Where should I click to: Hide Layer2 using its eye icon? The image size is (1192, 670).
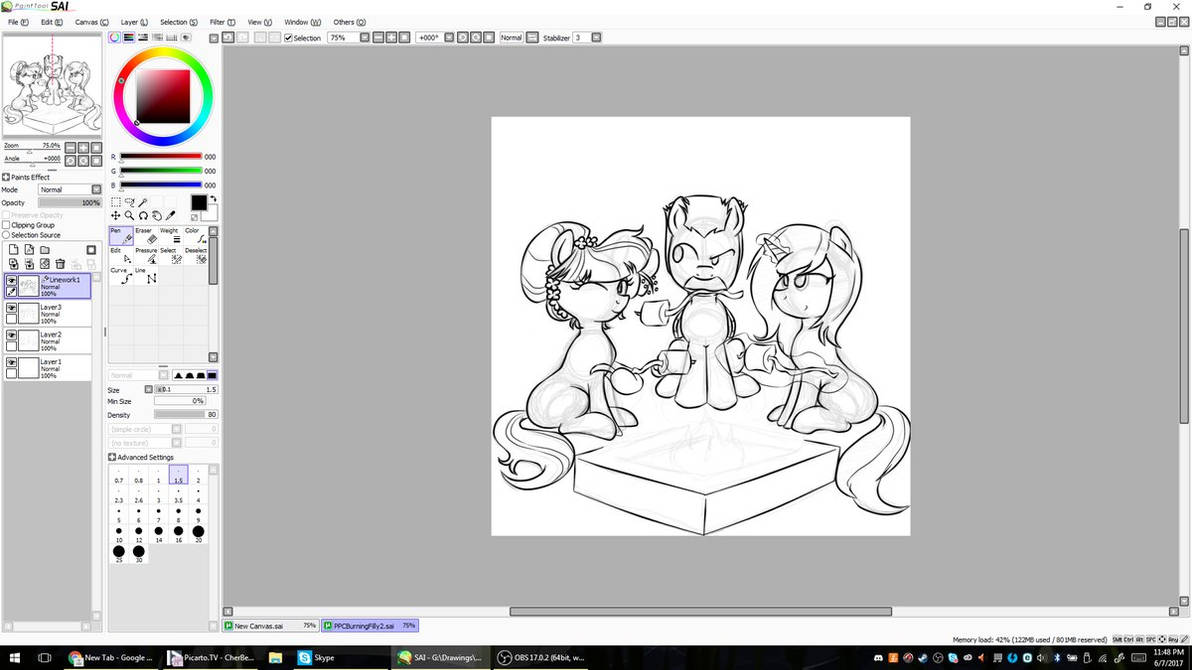click(x=11, y=335)
